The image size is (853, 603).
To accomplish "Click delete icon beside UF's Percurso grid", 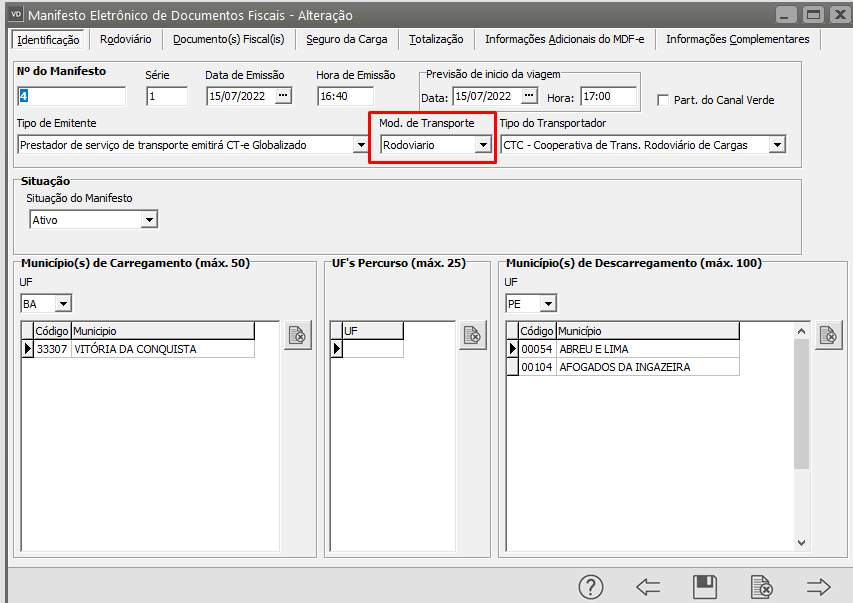I will [472, 336].
